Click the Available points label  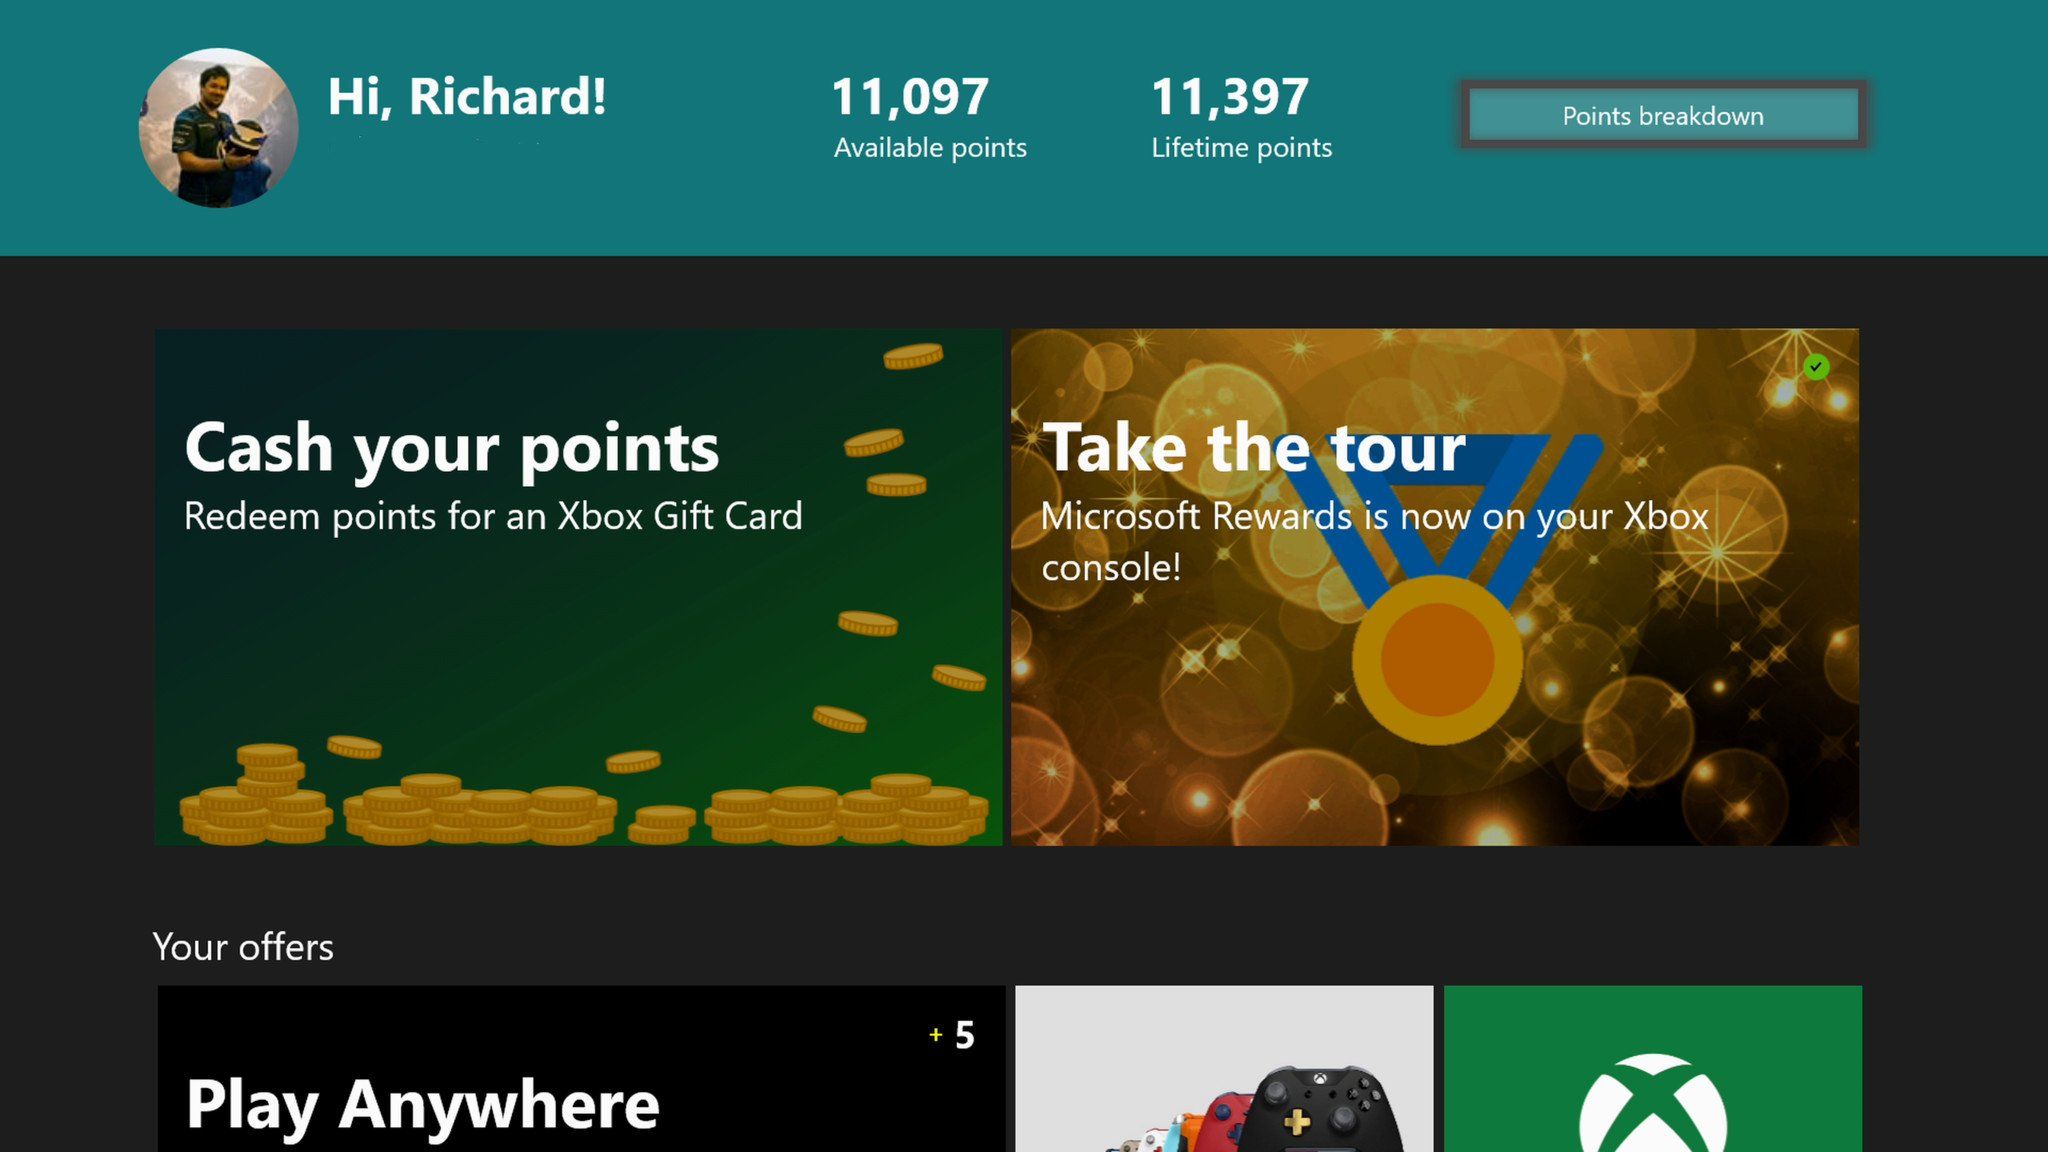pos(930,148)
